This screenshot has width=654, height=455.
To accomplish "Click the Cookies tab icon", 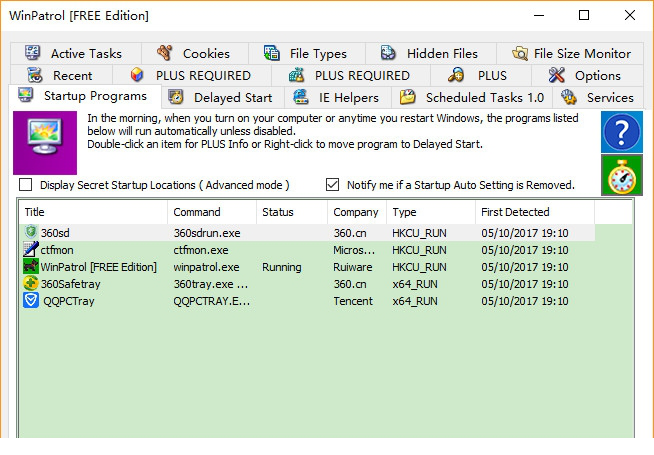I will click(165, 53).
